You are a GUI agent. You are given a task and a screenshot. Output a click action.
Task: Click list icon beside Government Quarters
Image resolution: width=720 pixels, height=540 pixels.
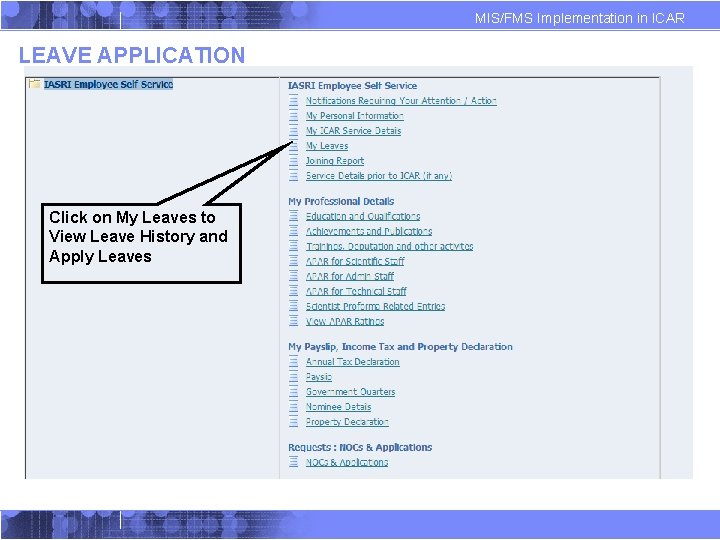(293, 392)
